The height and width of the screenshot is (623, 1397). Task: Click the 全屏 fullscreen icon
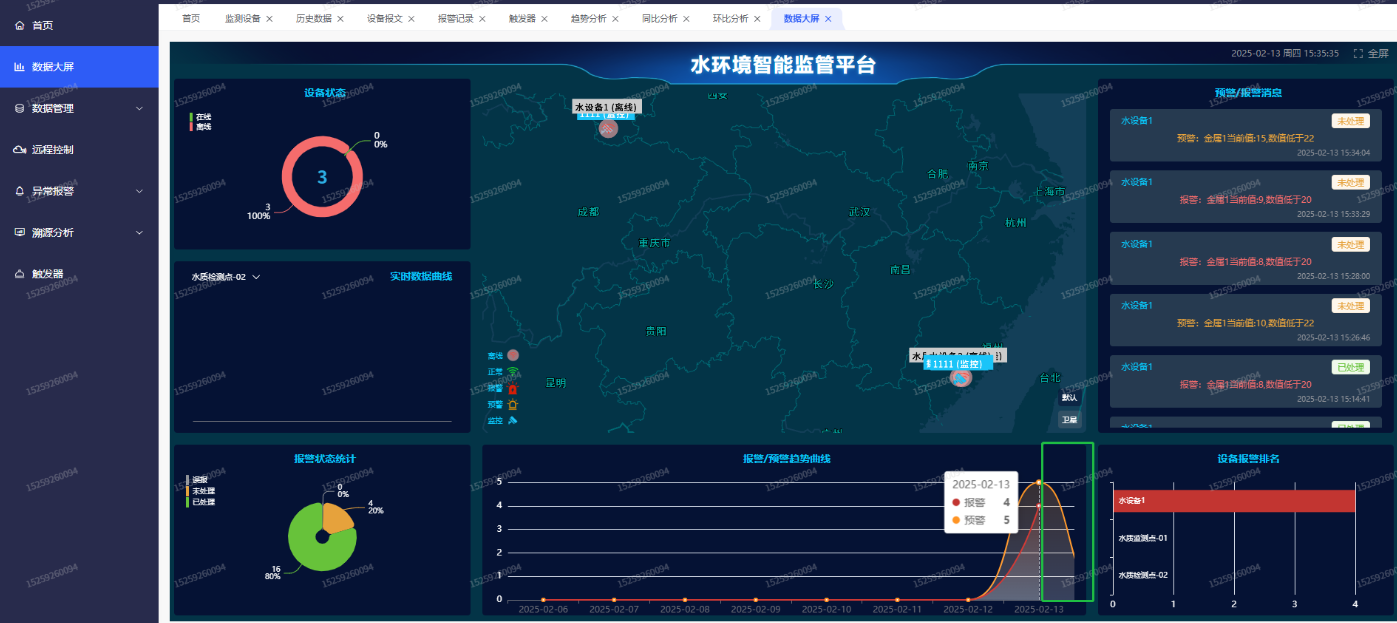click(x=1358, y=54)
